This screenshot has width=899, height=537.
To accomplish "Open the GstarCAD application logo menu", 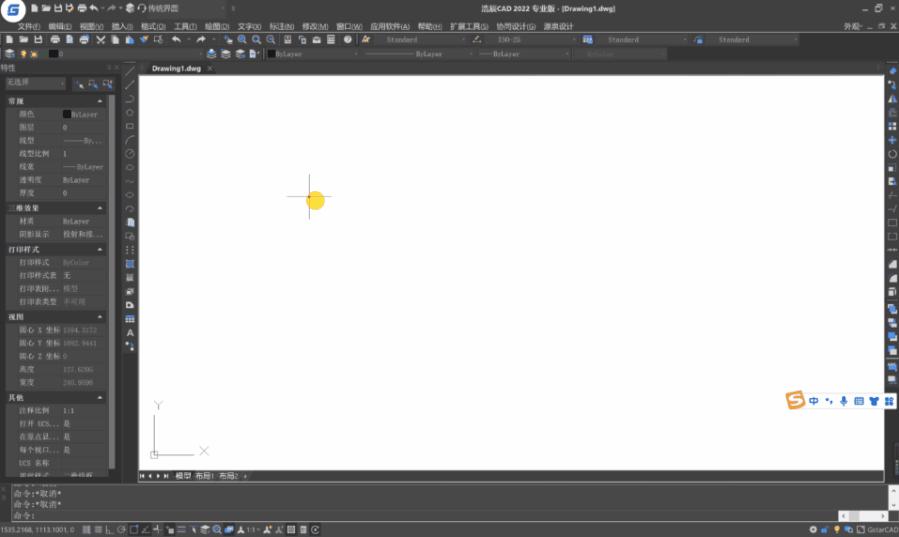I will pyautogui.click(x=12, y=12).
